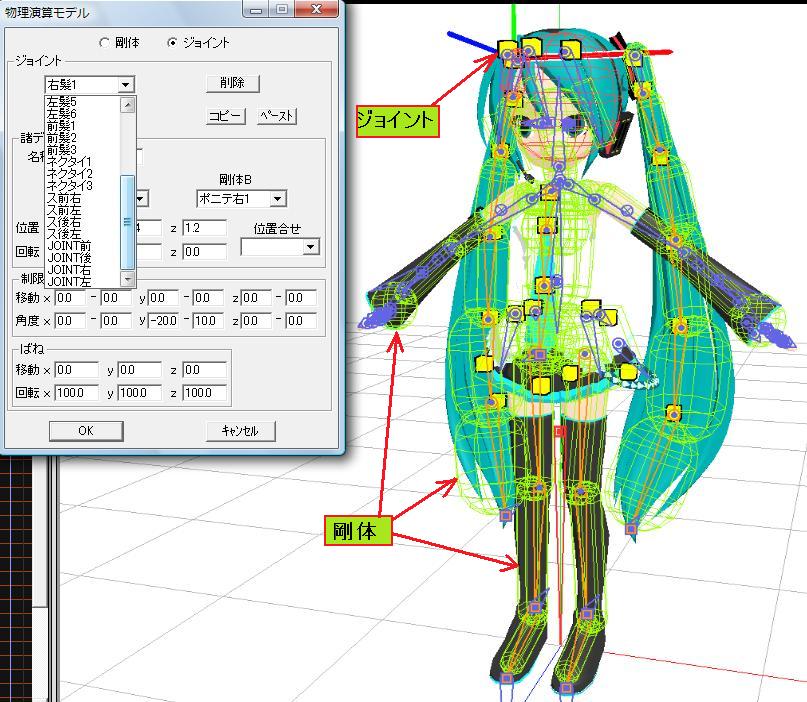The width and height of the screenshot is (807, 702).
Task: Click the joint list scrollbar thumb
Action: [x=128, y=222]
